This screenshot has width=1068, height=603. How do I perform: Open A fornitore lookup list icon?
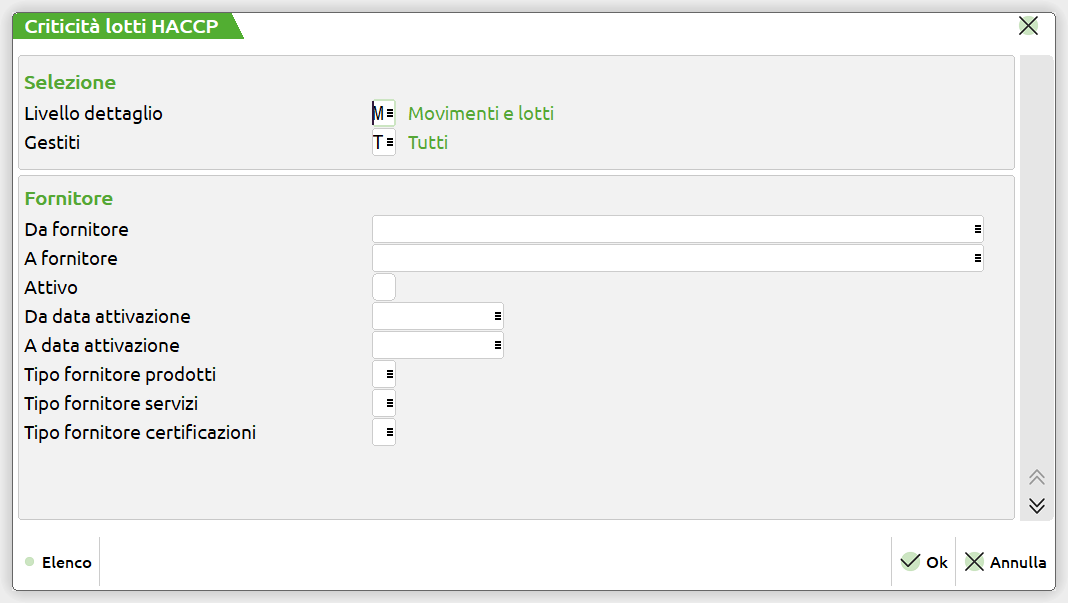977,259
